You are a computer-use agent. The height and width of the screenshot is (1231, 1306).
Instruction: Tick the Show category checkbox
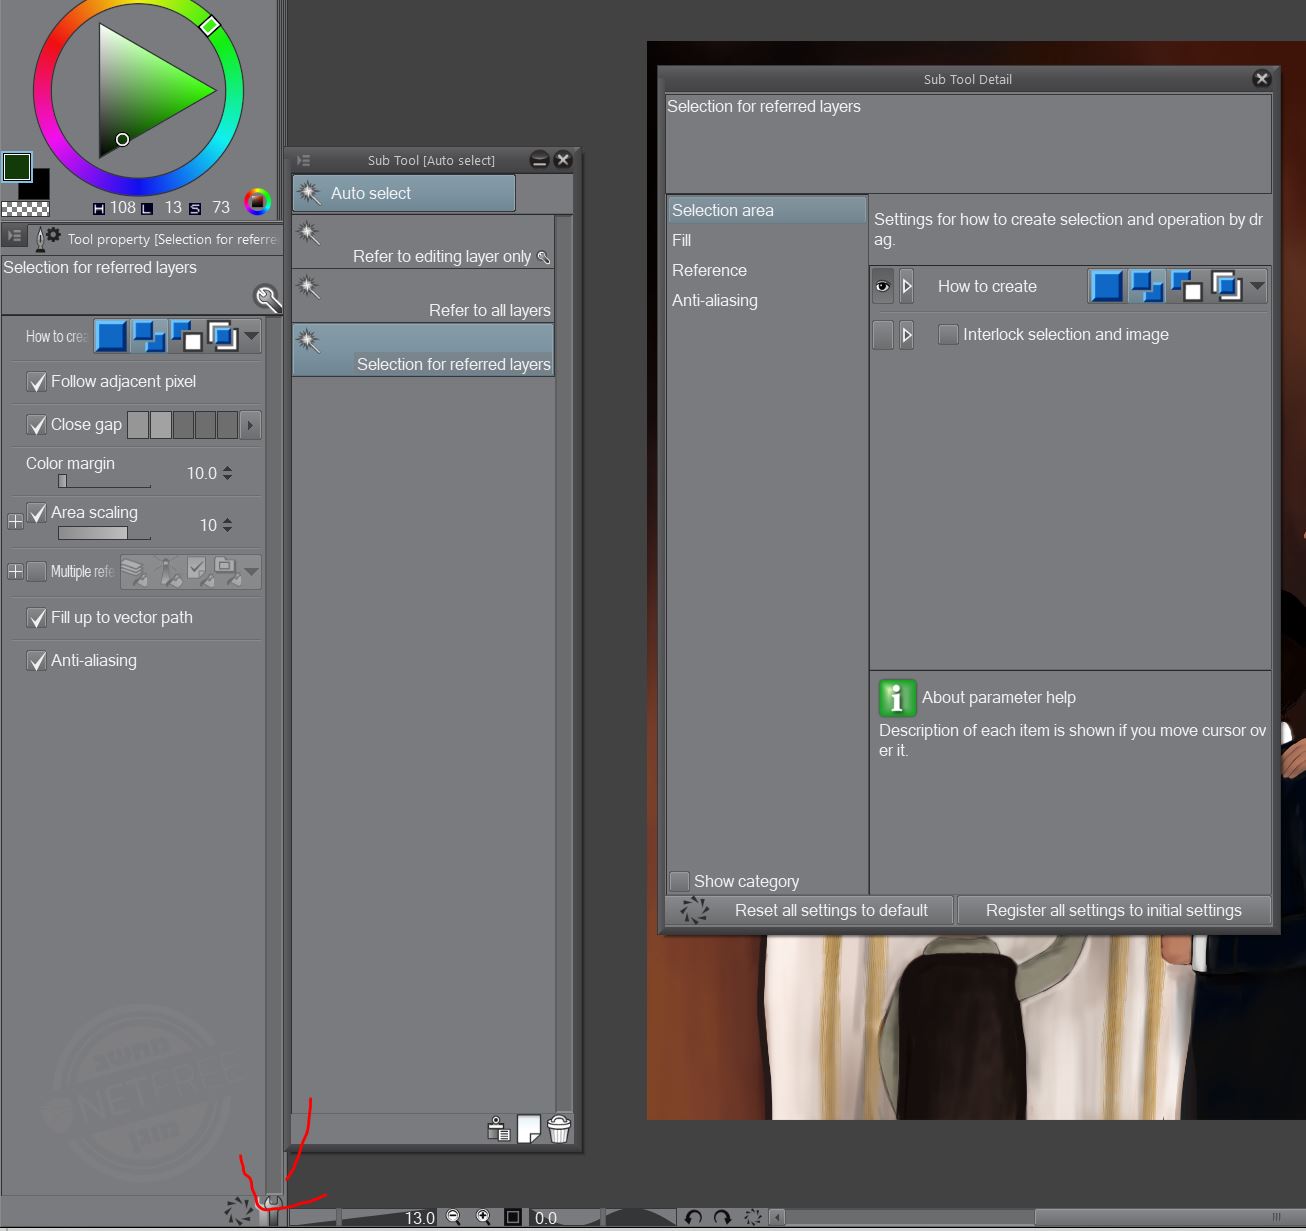tap(679, 881)
